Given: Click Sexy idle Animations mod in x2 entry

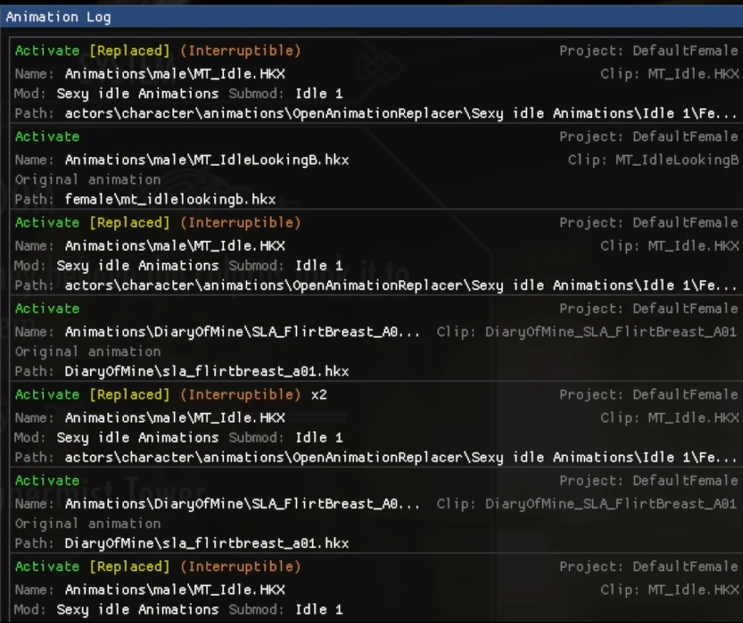Looking at the screenshot, I should (x=137, y=437).
